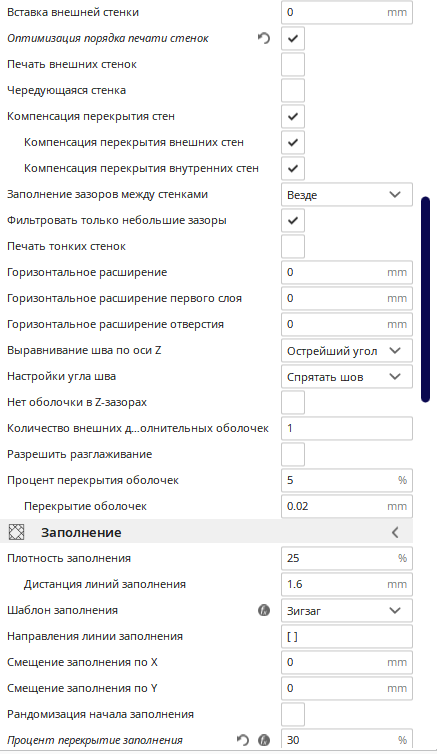The height and width of the screenshot is (754, 437).
Task: Toggle Компенсация перекрытия внешних стен checkbox
Action: (293, 142)
